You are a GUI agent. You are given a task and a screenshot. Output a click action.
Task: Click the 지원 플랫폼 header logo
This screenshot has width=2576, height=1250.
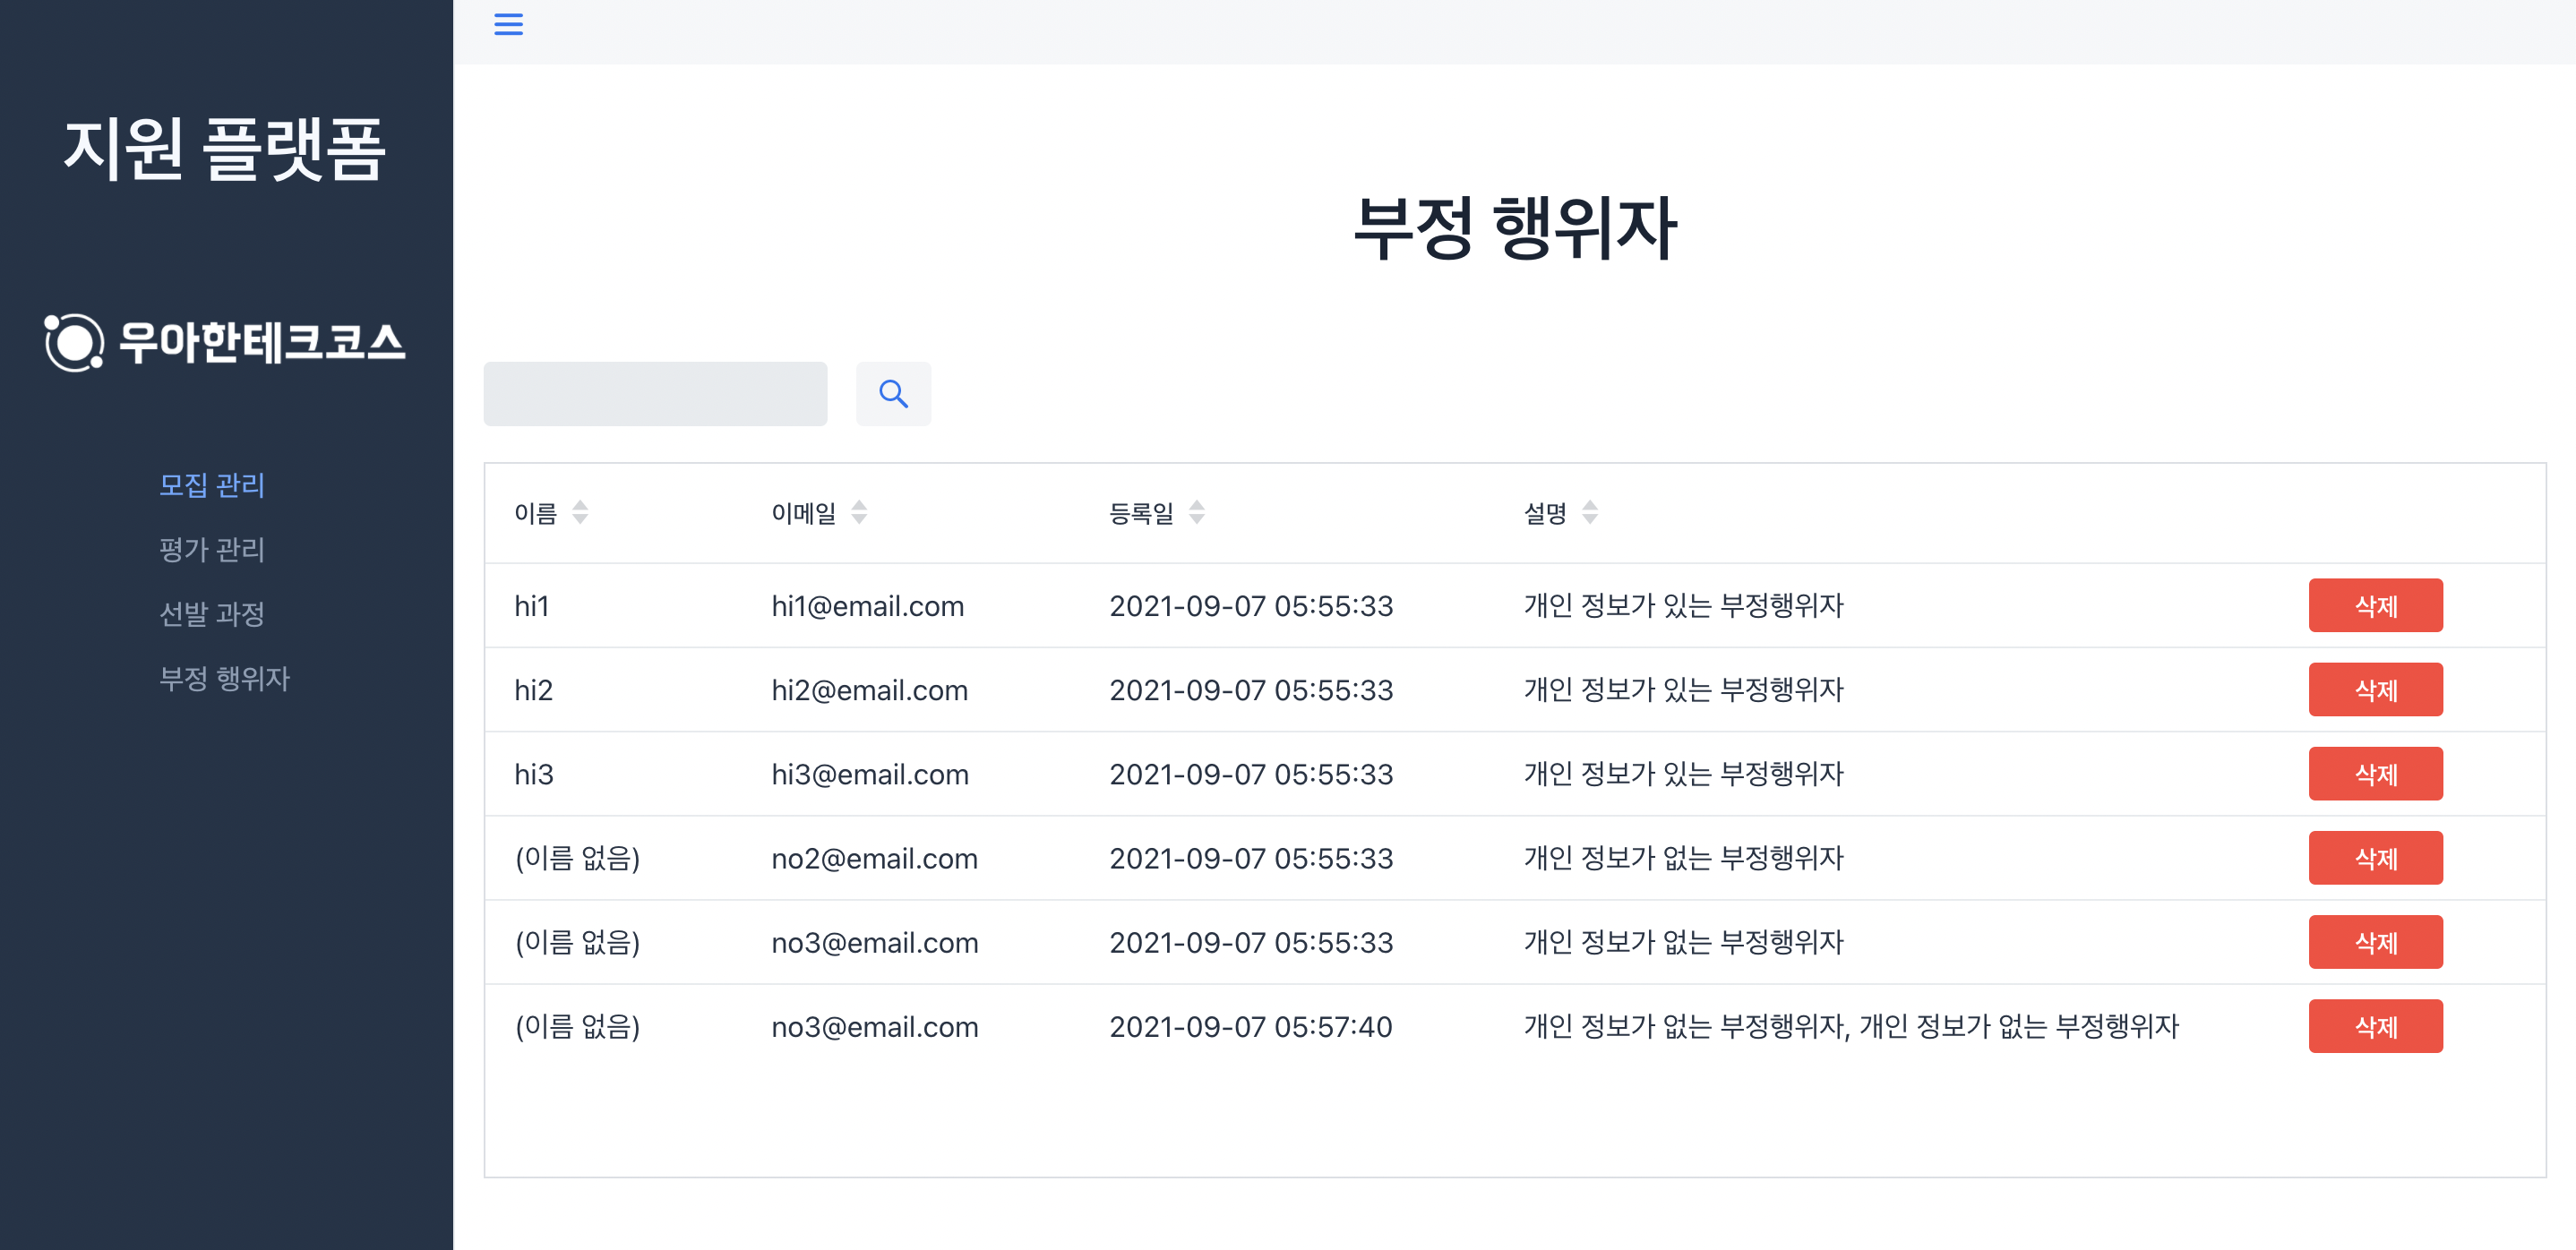[224, 150]
